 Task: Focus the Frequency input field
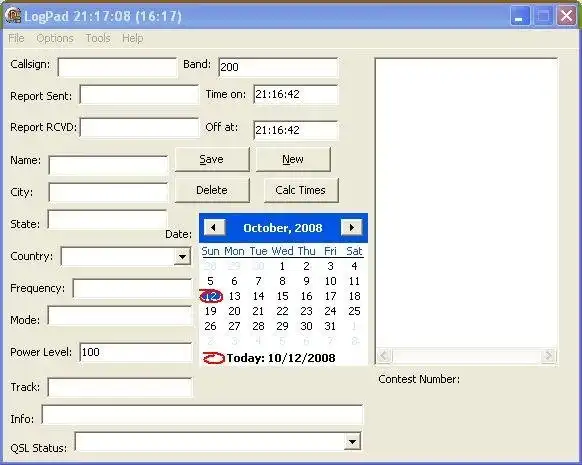point(133,288)
